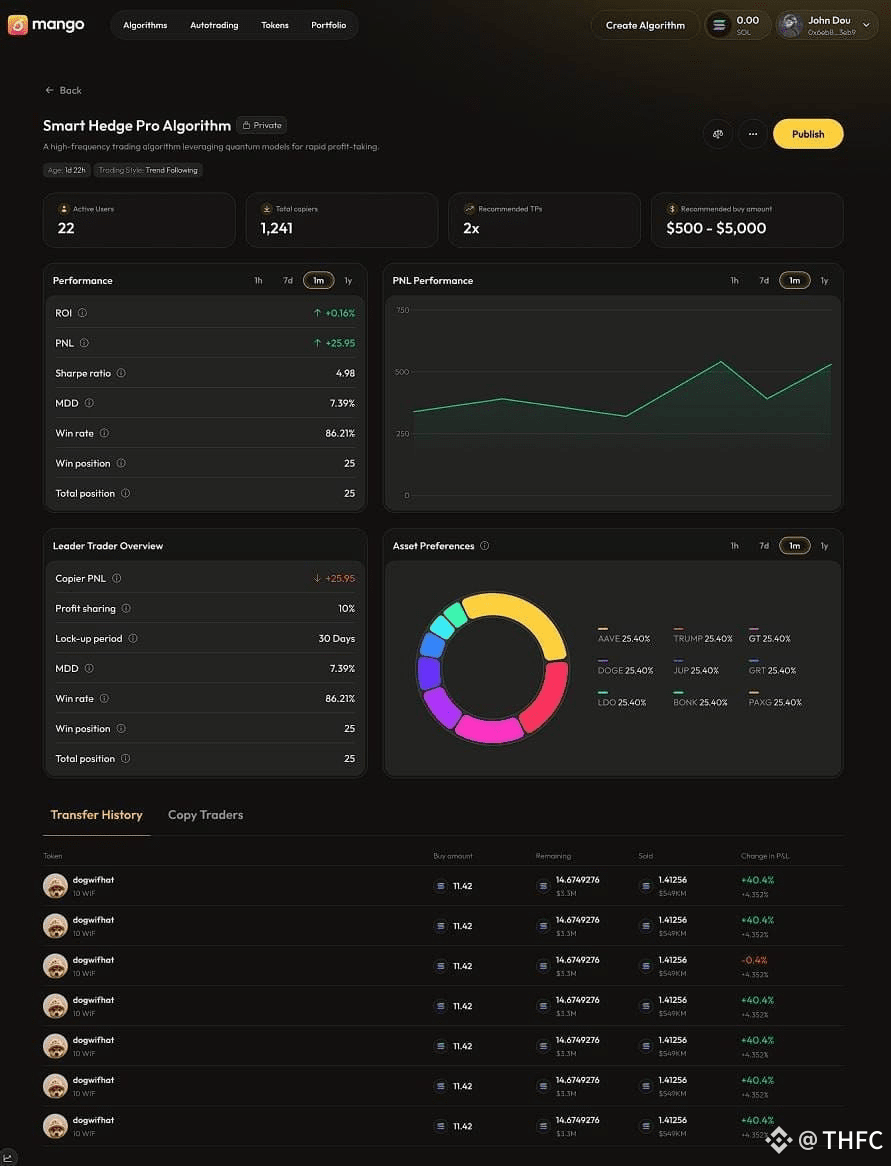Screen dimensions: 891x1166
Task: Select 1y range in Performance panel
Action: coord(348,280)
